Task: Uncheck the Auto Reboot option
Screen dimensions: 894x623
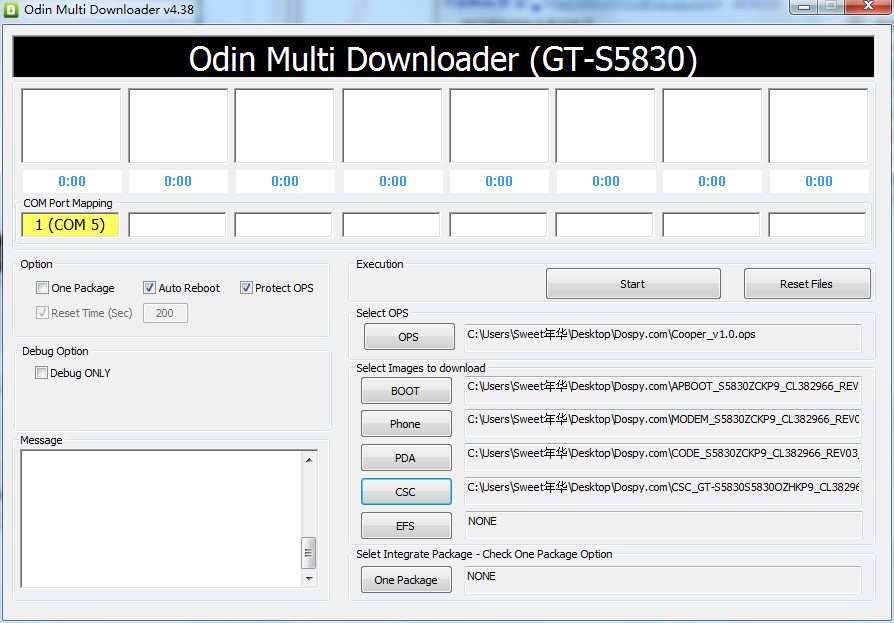Action: (x=149, y=288)
